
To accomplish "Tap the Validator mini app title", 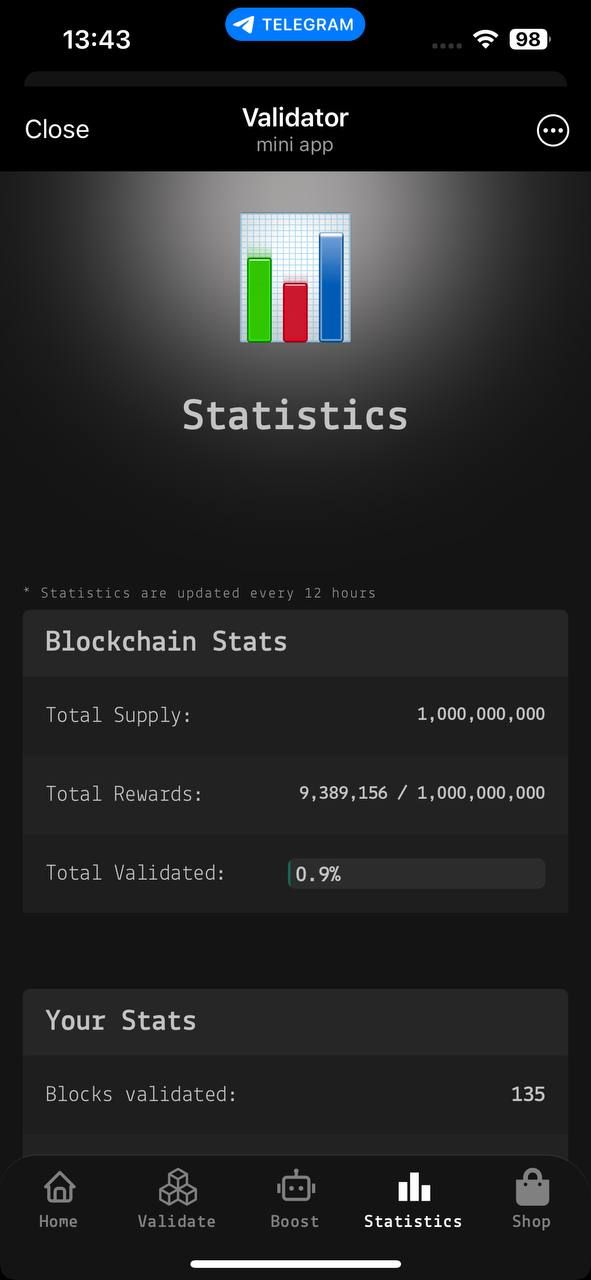I will pyautogui.click(x=295, y=118).
